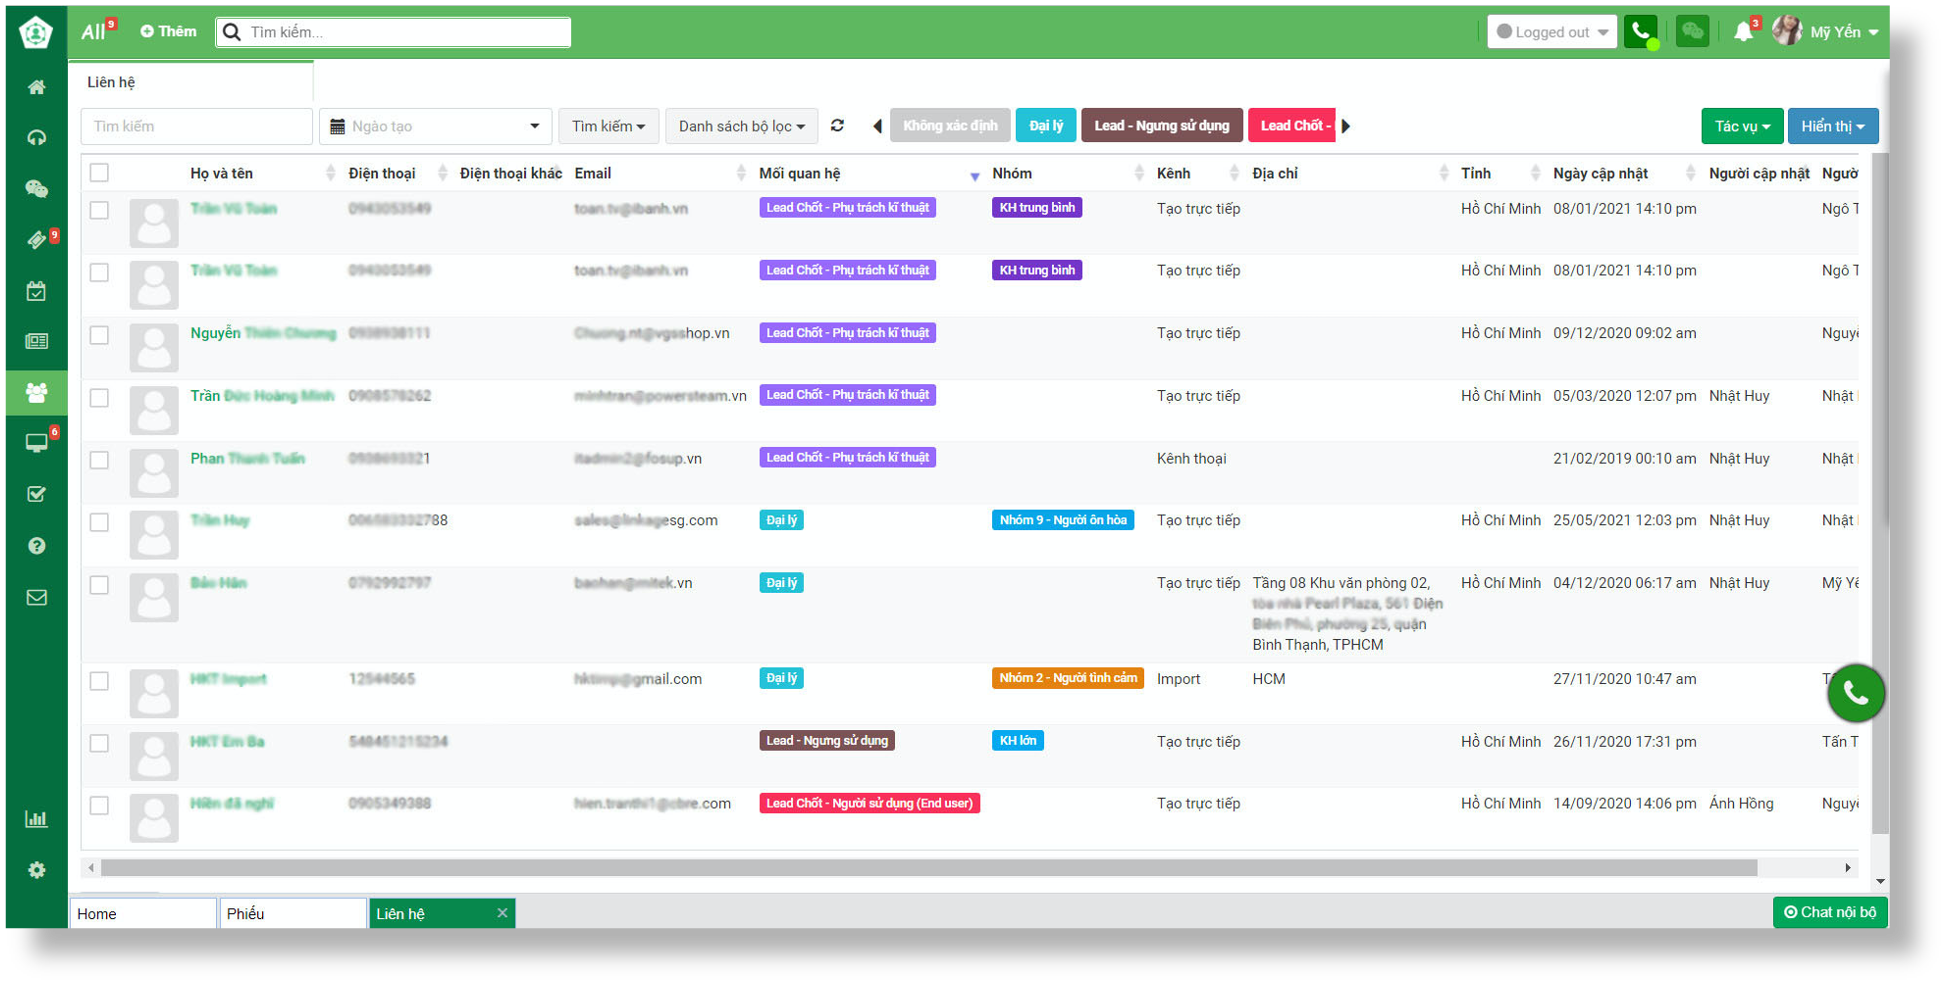This screenshot has width=1947, height=987.
Task: Click the Nhóm 2 - Người tình cảm label
Action: click(1068, 678)
